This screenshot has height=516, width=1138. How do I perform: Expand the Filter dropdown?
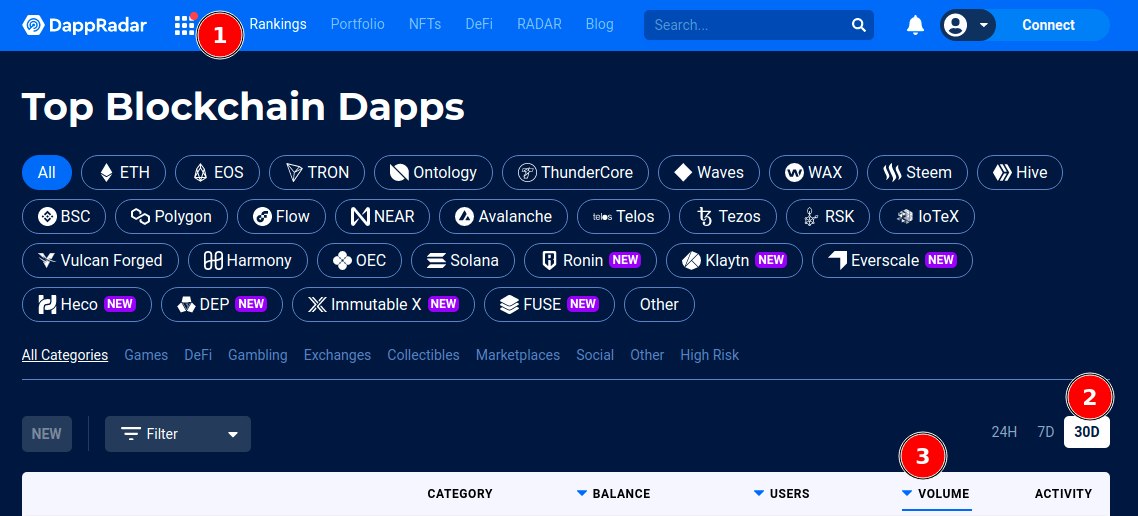178,434
